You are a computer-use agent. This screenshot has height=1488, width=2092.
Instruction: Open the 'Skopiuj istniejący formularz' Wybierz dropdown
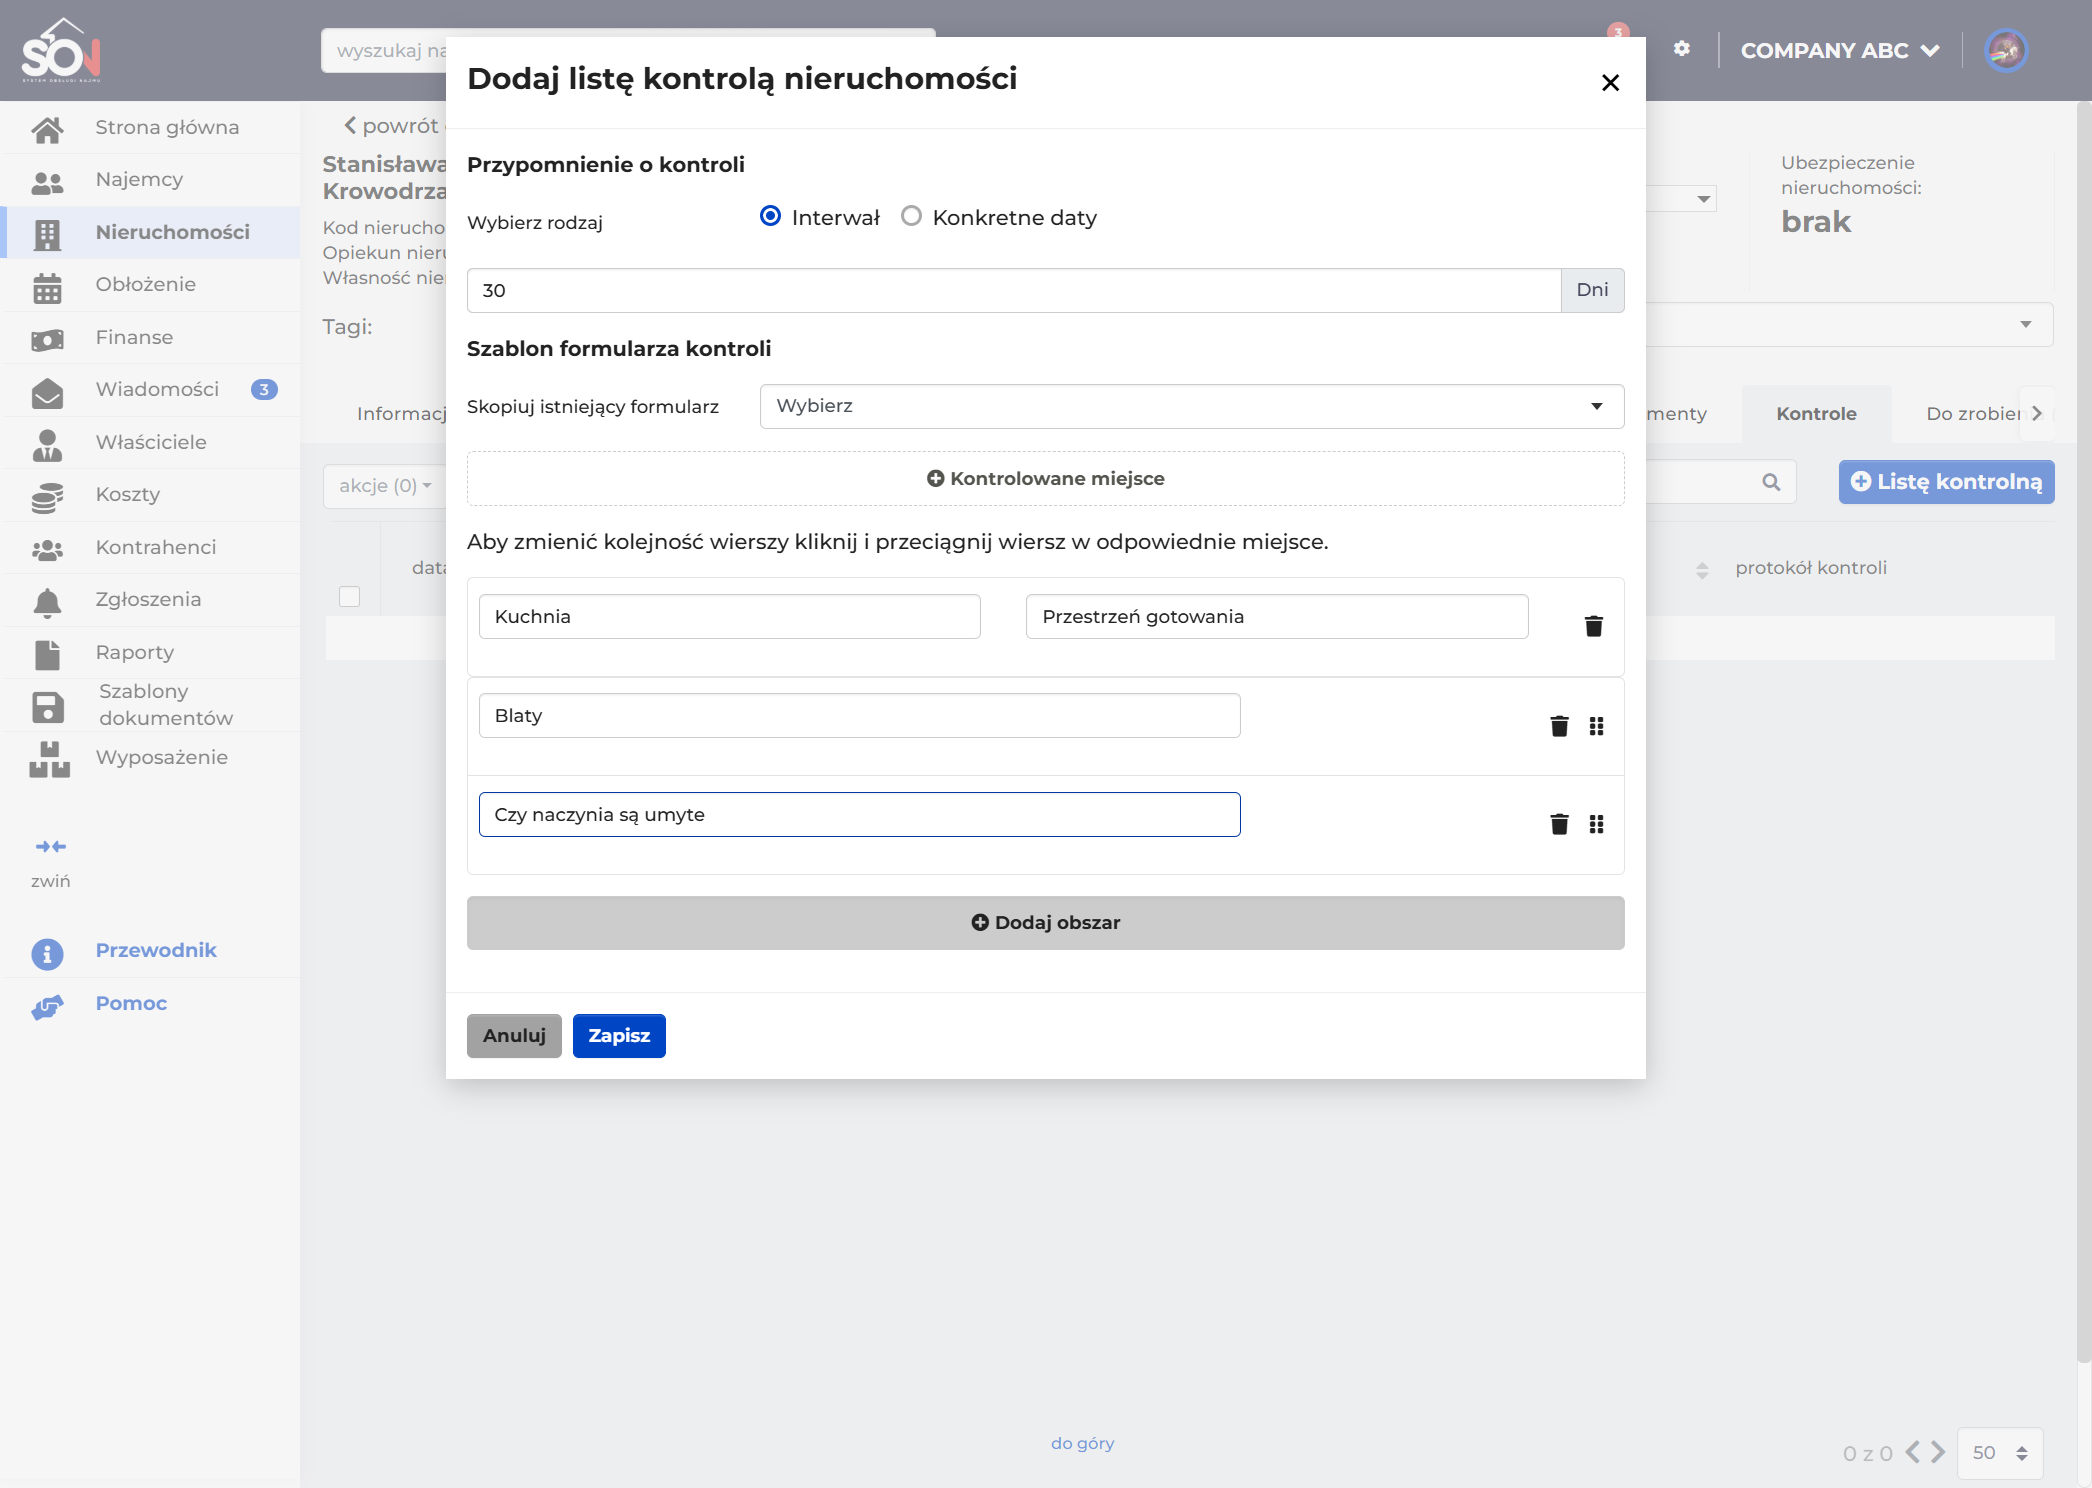(x=1192, y=406)
